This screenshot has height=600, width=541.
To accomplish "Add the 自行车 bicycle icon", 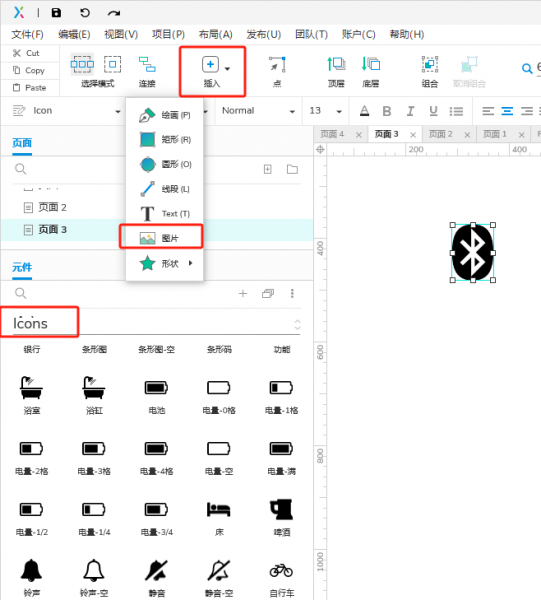I will coord(281,578).
